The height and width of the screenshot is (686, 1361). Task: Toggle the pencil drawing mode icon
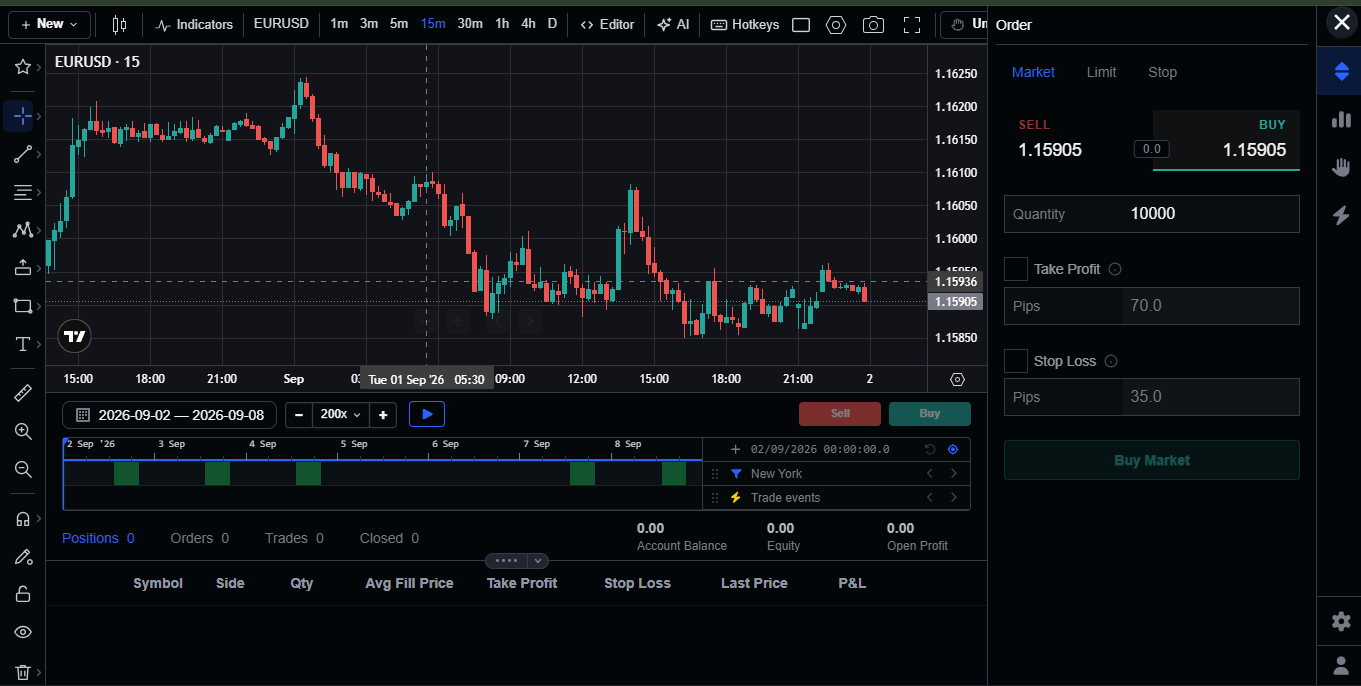coord(22,556)
